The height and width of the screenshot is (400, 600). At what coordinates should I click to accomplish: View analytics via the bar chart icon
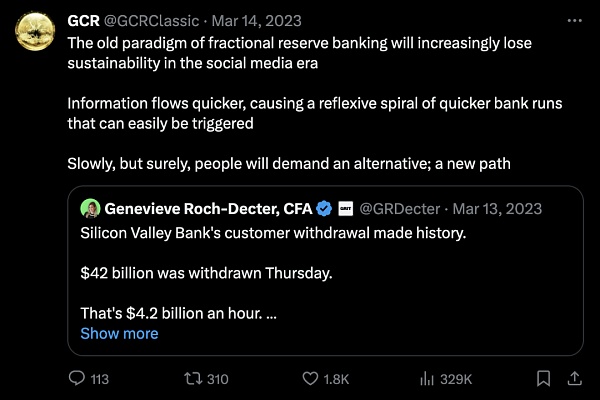point(428,379)
